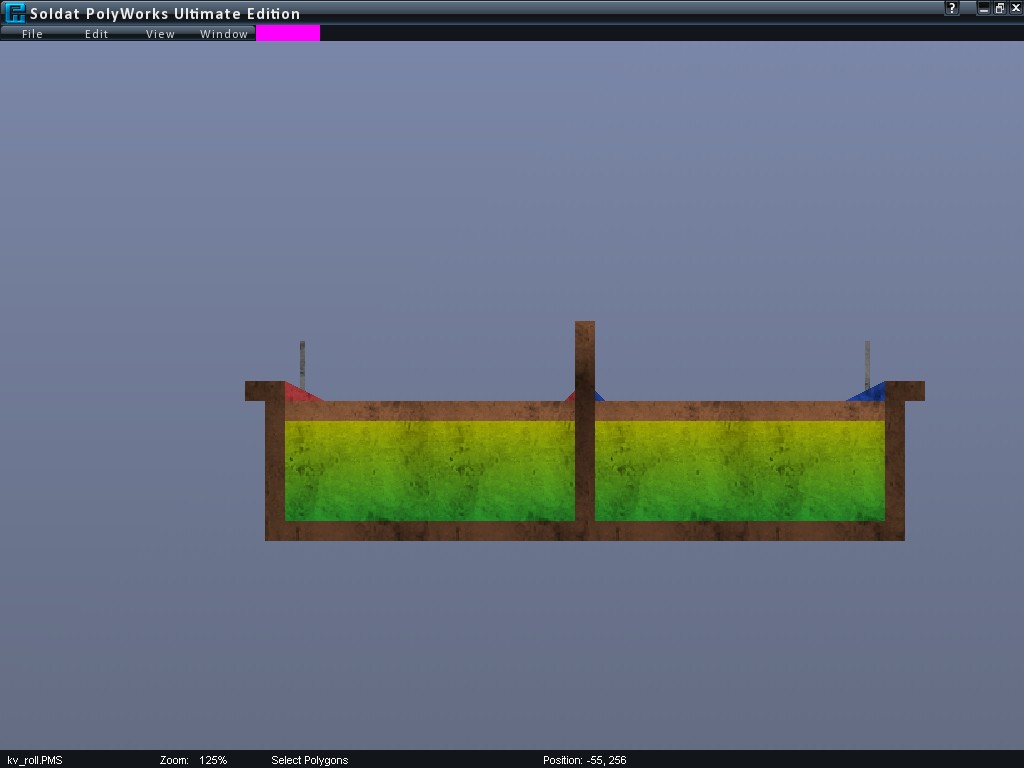Close the PolyWorks window
This screenshot has width=1024, height=768.
[1014, 8]
